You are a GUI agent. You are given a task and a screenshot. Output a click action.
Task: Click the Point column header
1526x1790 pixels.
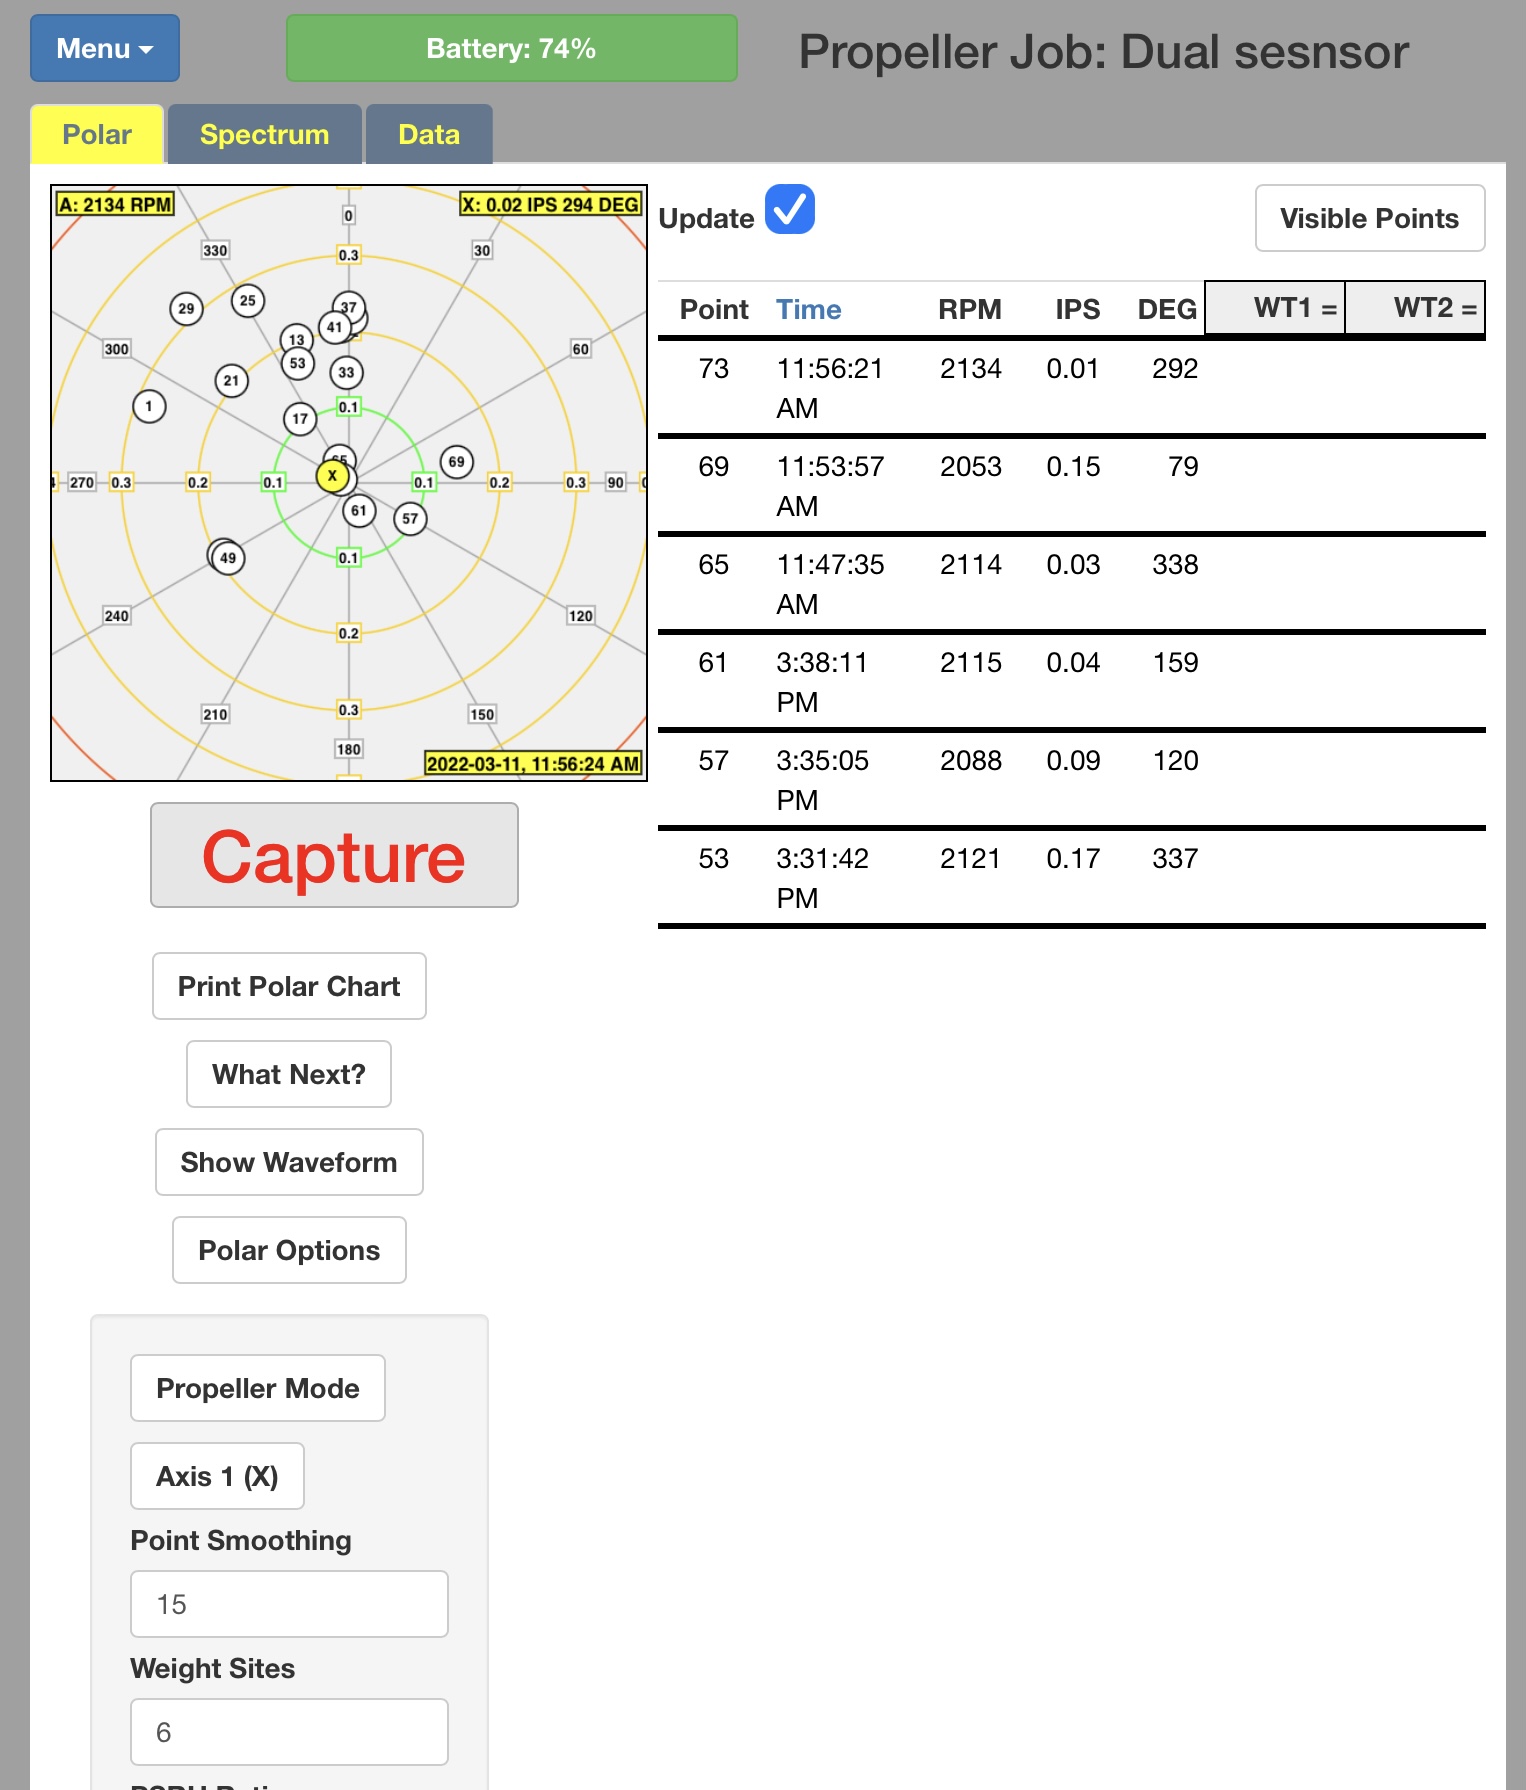tap(714, 309)
